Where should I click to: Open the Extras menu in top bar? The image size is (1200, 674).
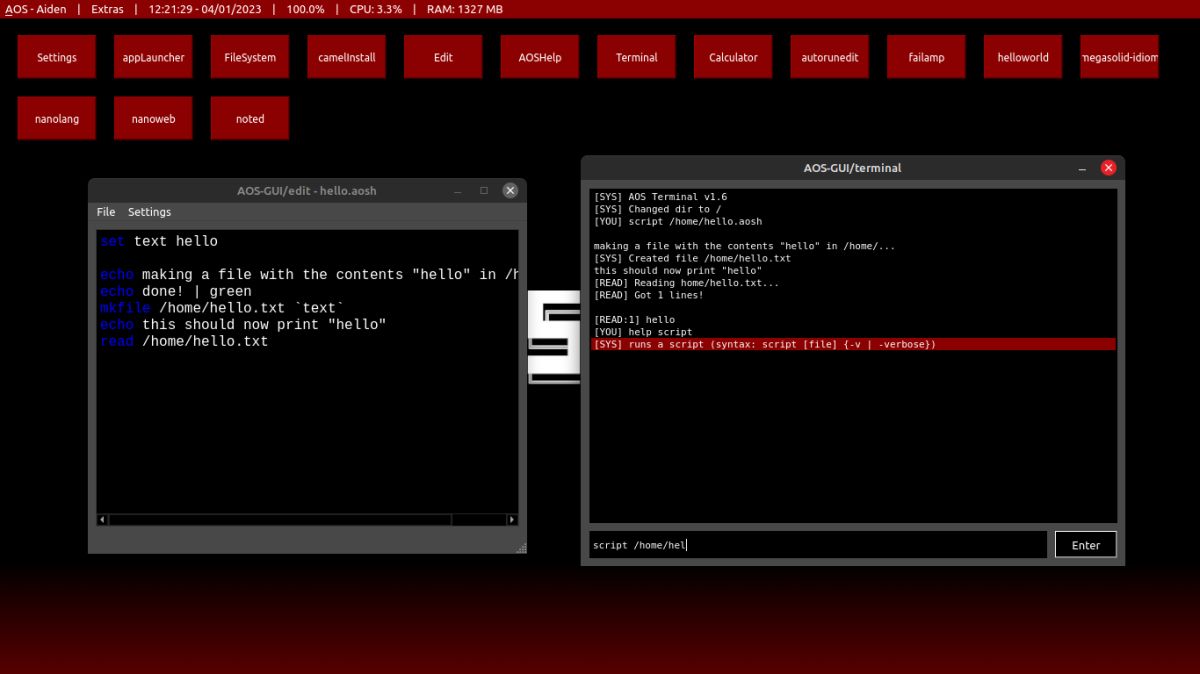click(107, 9)
